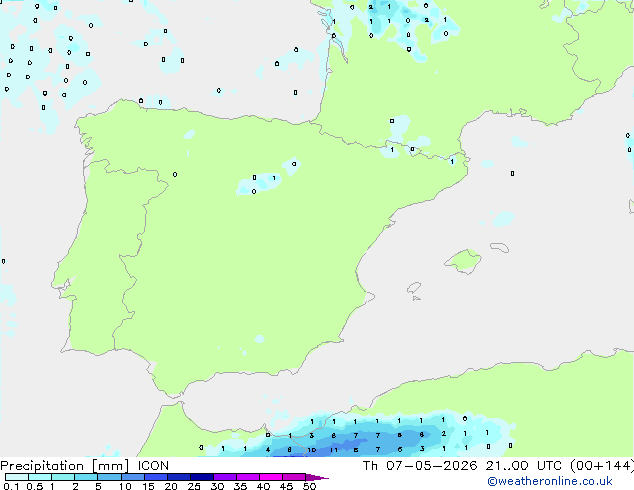The height and width of the screenshot is (490, 634).
Task: Click the 5–10 mm legend swatch
Action: click(109, 477)
